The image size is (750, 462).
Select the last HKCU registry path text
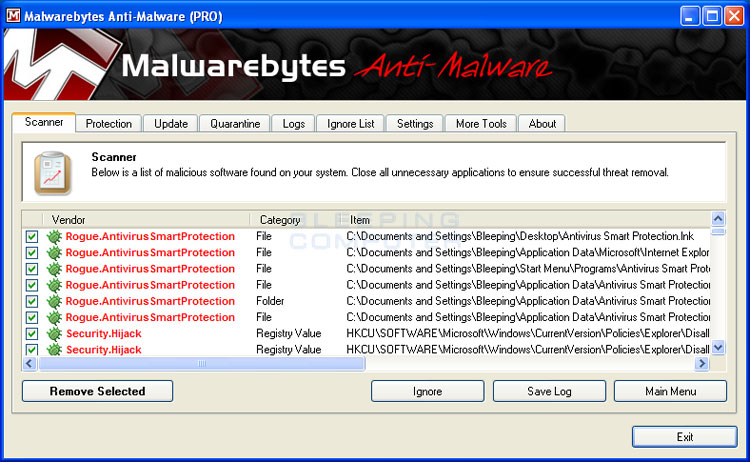point(528,350)
